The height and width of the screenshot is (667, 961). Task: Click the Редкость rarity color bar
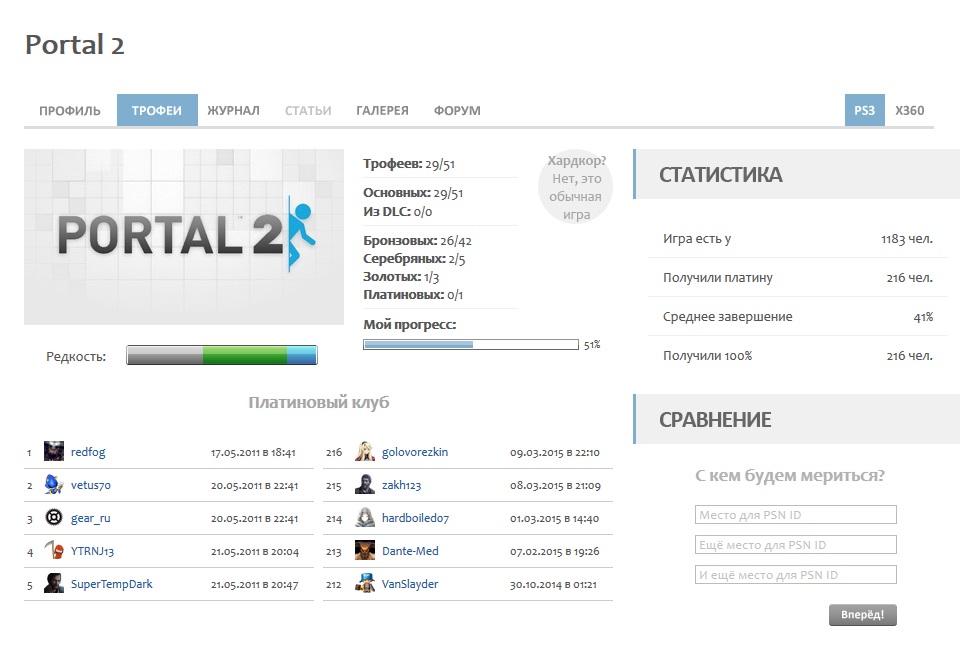coord(221,355)
